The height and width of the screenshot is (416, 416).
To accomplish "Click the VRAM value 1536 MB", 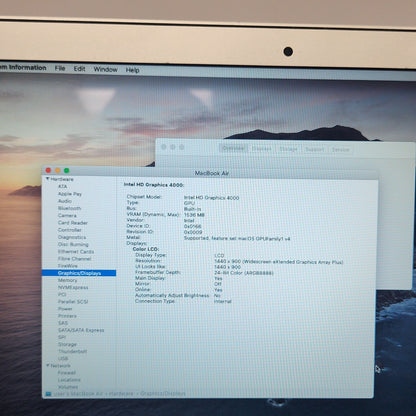I will tap(194, 215).
